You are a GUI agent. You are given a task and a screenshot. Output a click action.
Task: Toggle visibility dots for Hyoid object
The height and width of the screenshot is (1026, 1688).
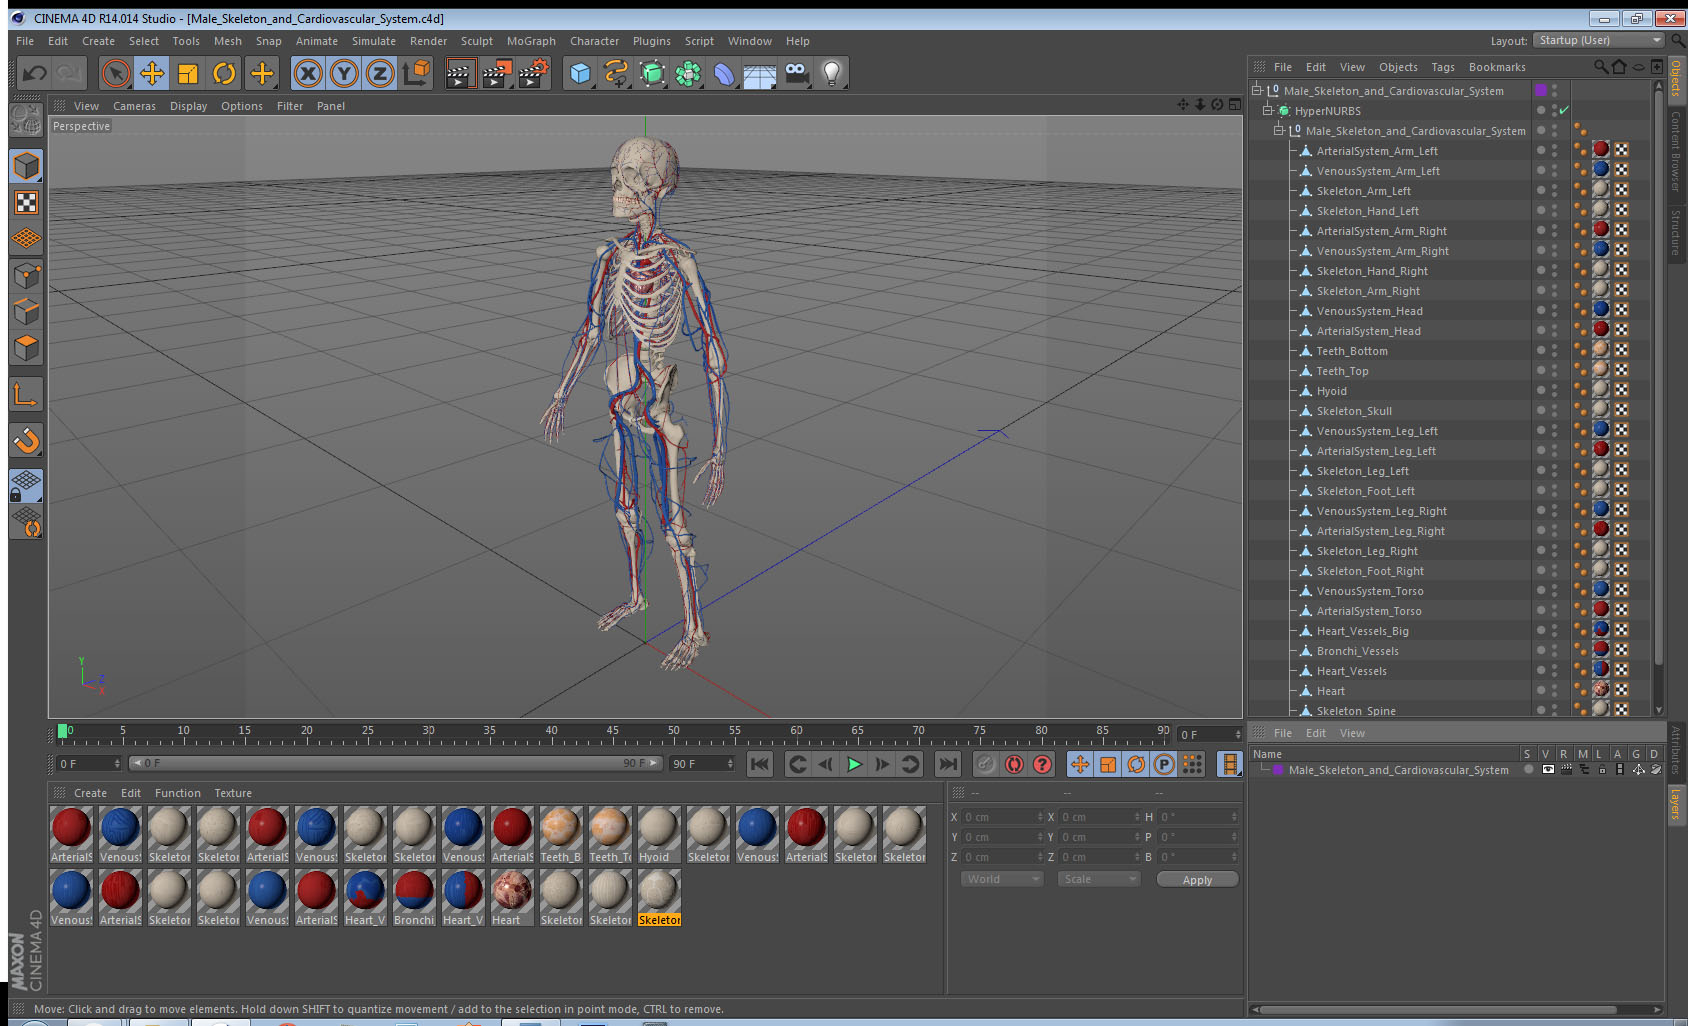click(x=1554, y=391)
